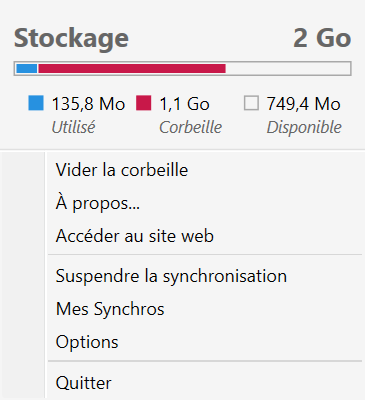Click the italic Corbeille label
This screenshot has width=365, height=400.
pyautogui.click(x=190, y=127)
